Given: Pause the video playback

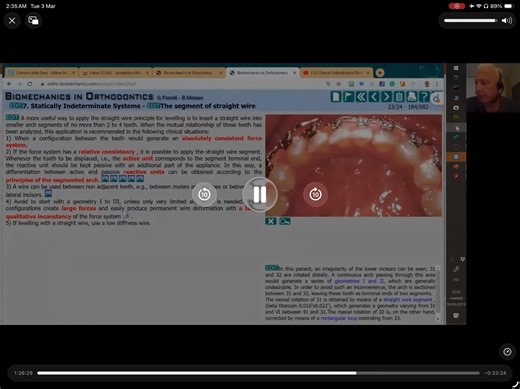Looking at the screenshot, I should 260,194.
